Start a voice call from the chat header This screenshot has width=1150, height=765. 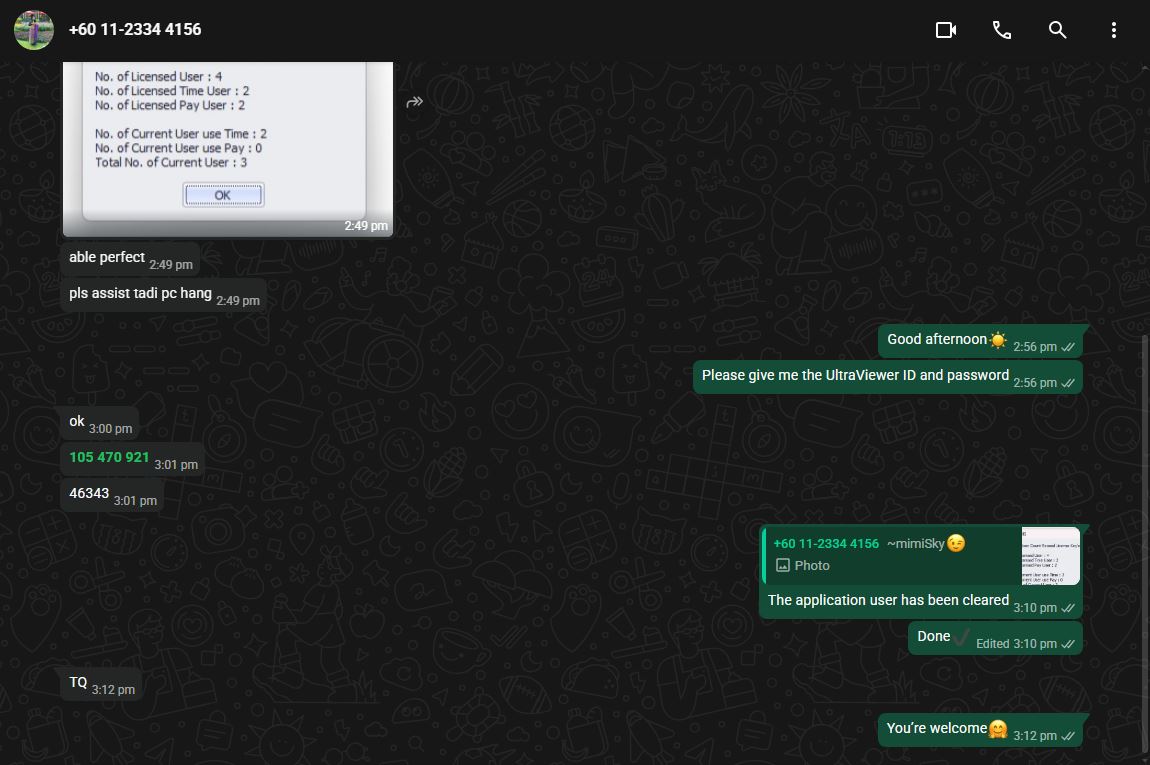click(1001, 30)
